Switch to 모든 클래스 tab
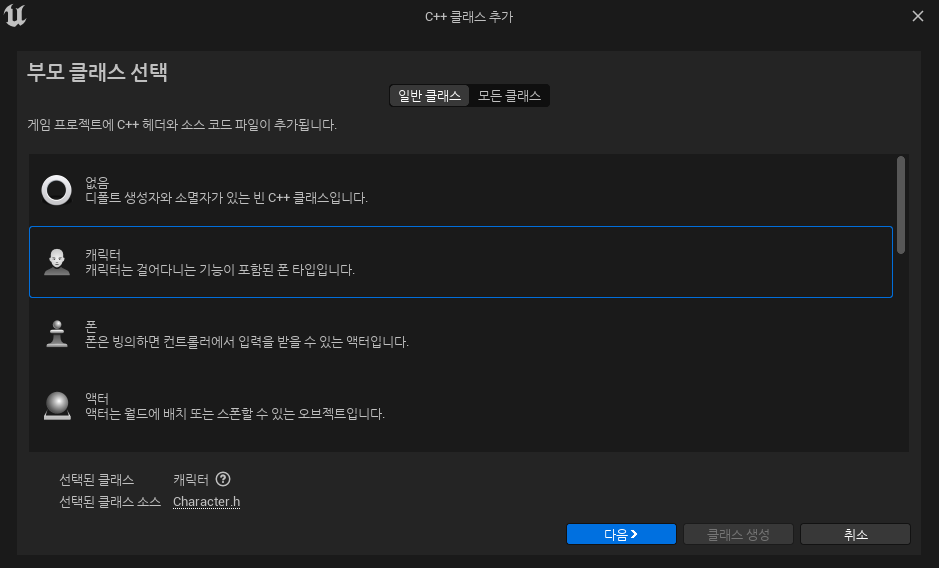The image size is (939, 568). pos(509,96)
